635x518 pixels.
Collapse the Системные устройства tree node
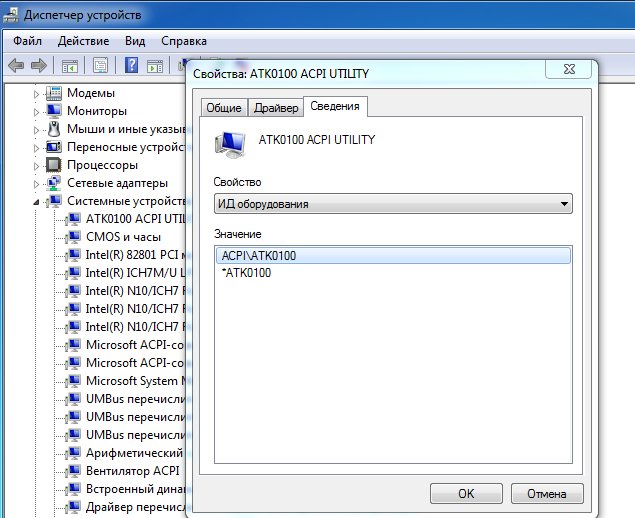click(38, 202)
